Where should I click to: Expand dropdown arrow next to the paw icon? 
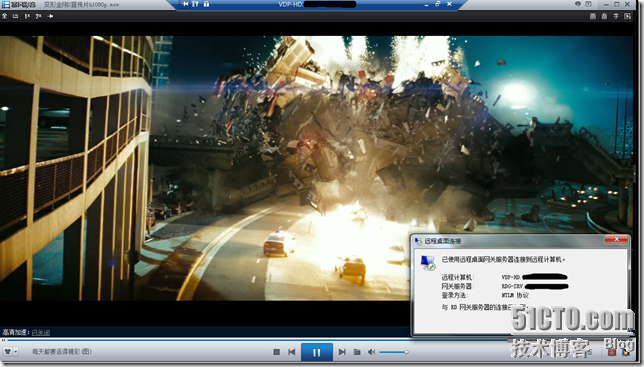click(x=16, y=352)
